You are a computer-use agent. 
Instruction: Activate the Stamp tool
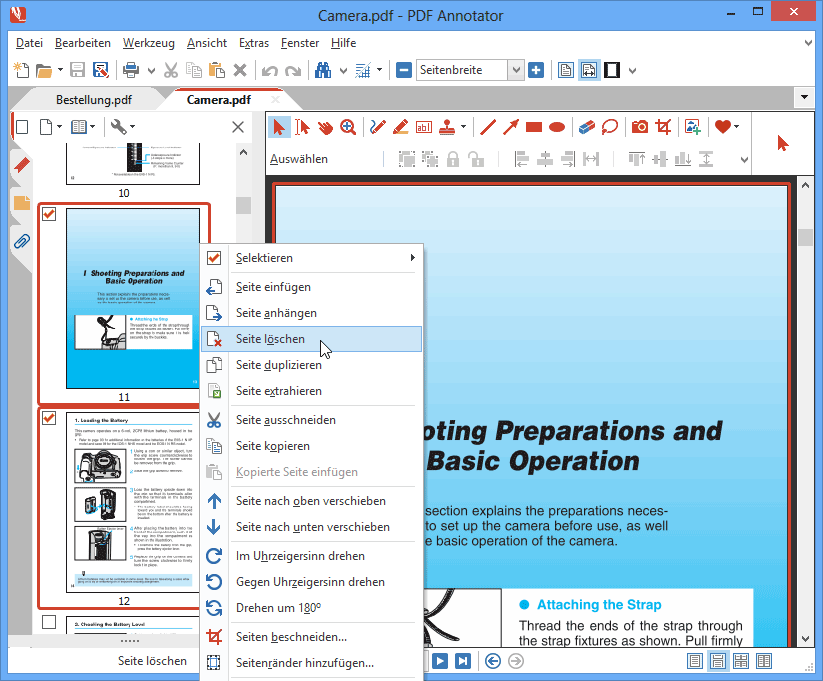(x=448, y=127)
